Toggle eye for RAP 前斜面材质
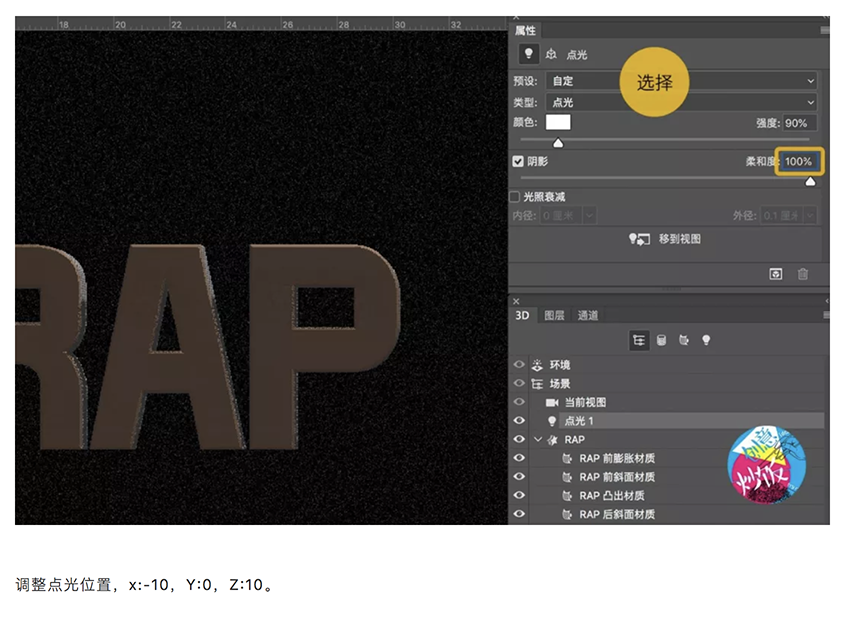Viewport: 843px width, 617px height. [x=519, y=477]
